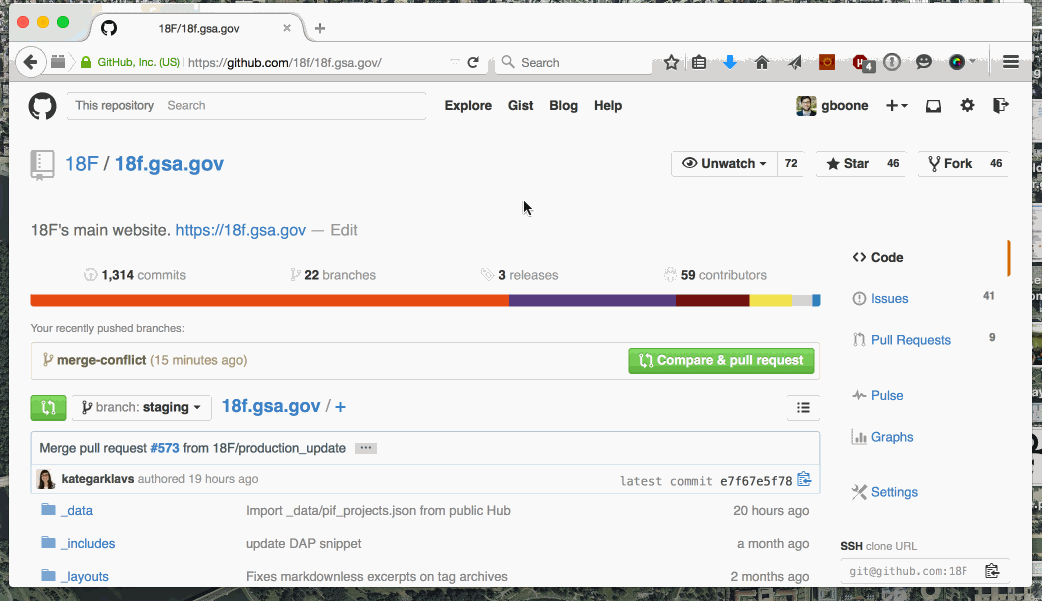Open the _data folder

tap(79, 511)
